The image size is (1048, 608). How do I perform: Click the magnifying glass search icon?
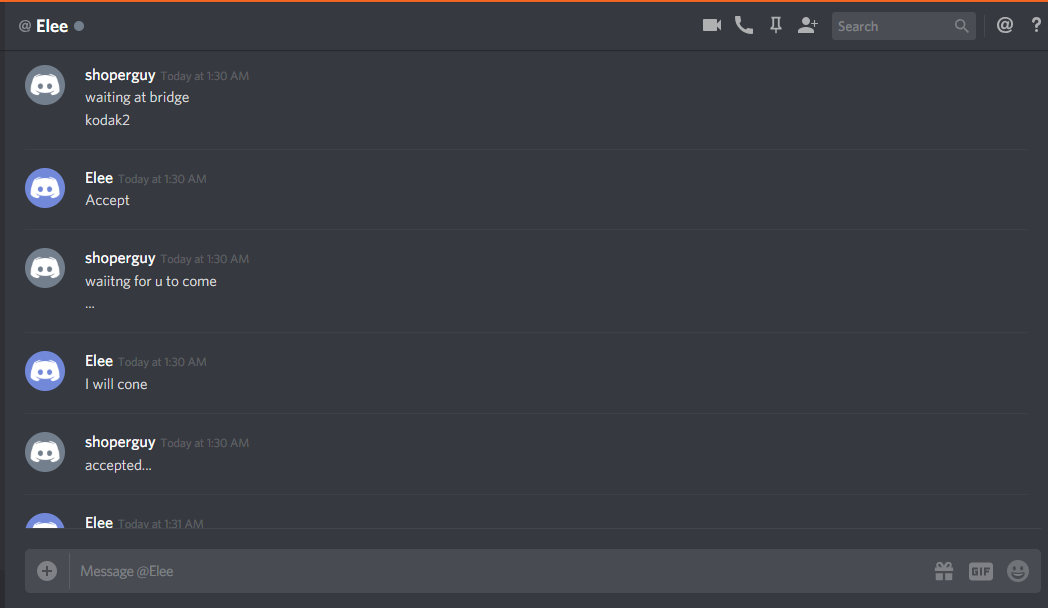tap(961, 26)
